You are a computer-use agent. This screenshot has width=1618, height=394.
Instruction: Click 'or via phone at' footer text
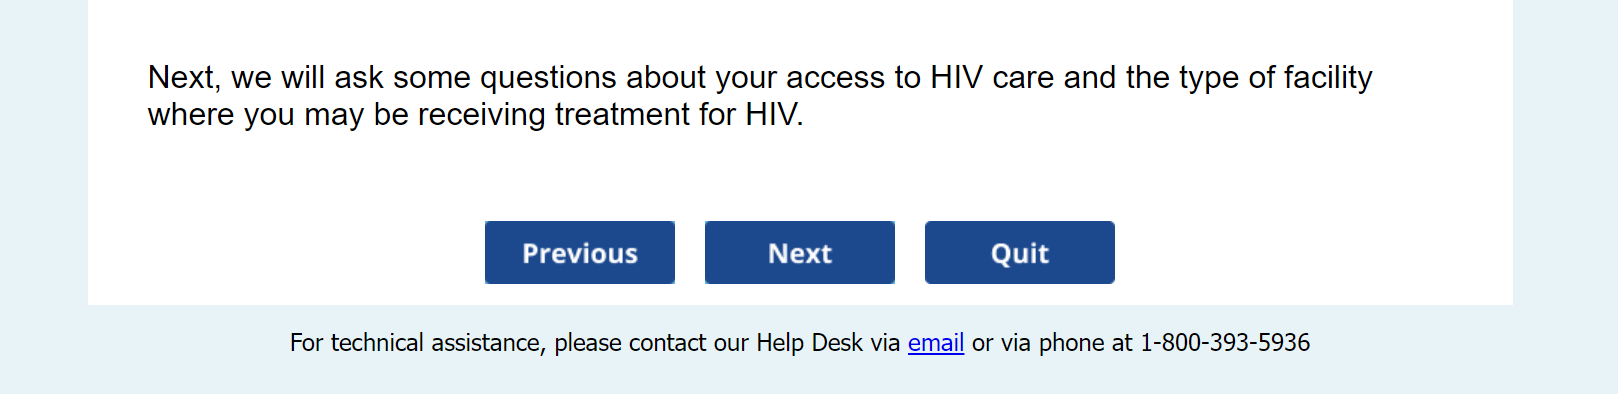point(1052,343)
